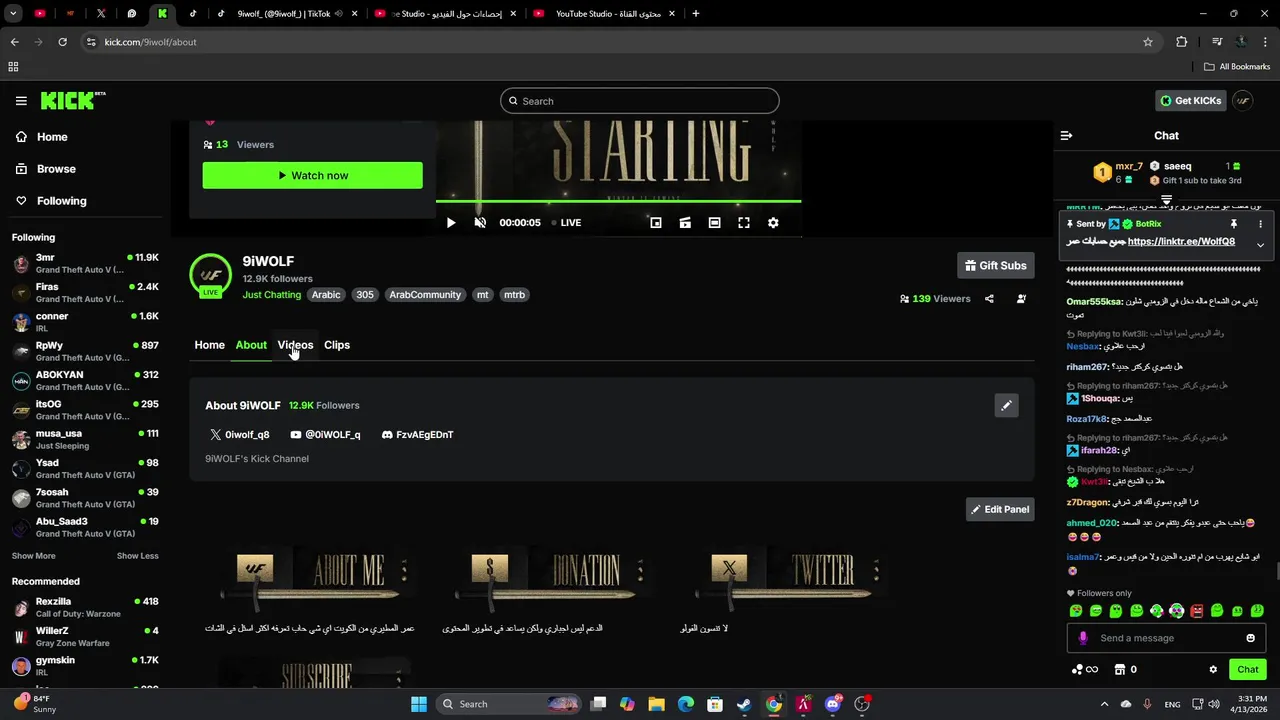Open RpWy channel in sidebar
Image resolution: width=1280 pixels, height=720 pixels.
point(85,351)
